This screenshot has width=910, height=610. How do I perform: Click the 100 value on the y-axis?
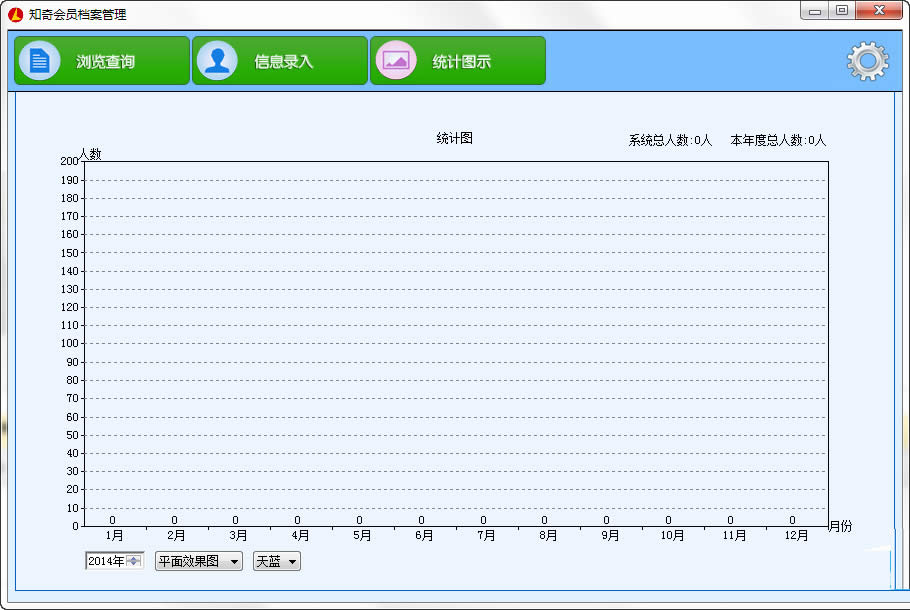point(70,343)
